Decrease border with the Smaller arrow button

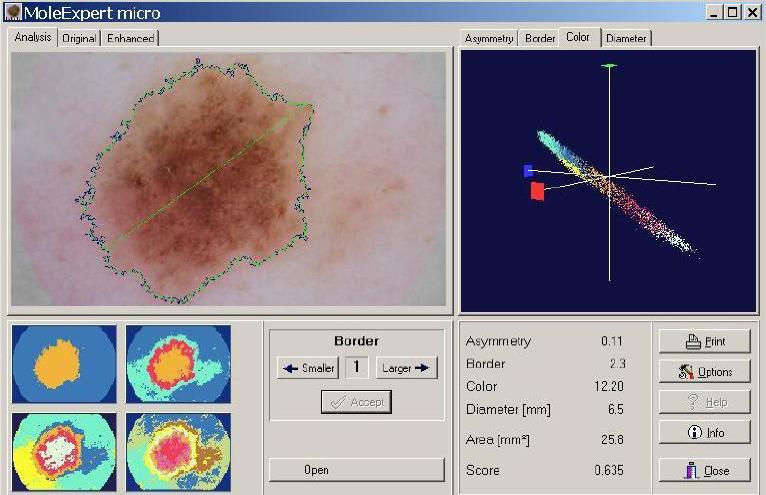pyautogui.click(x=307, y=368)
